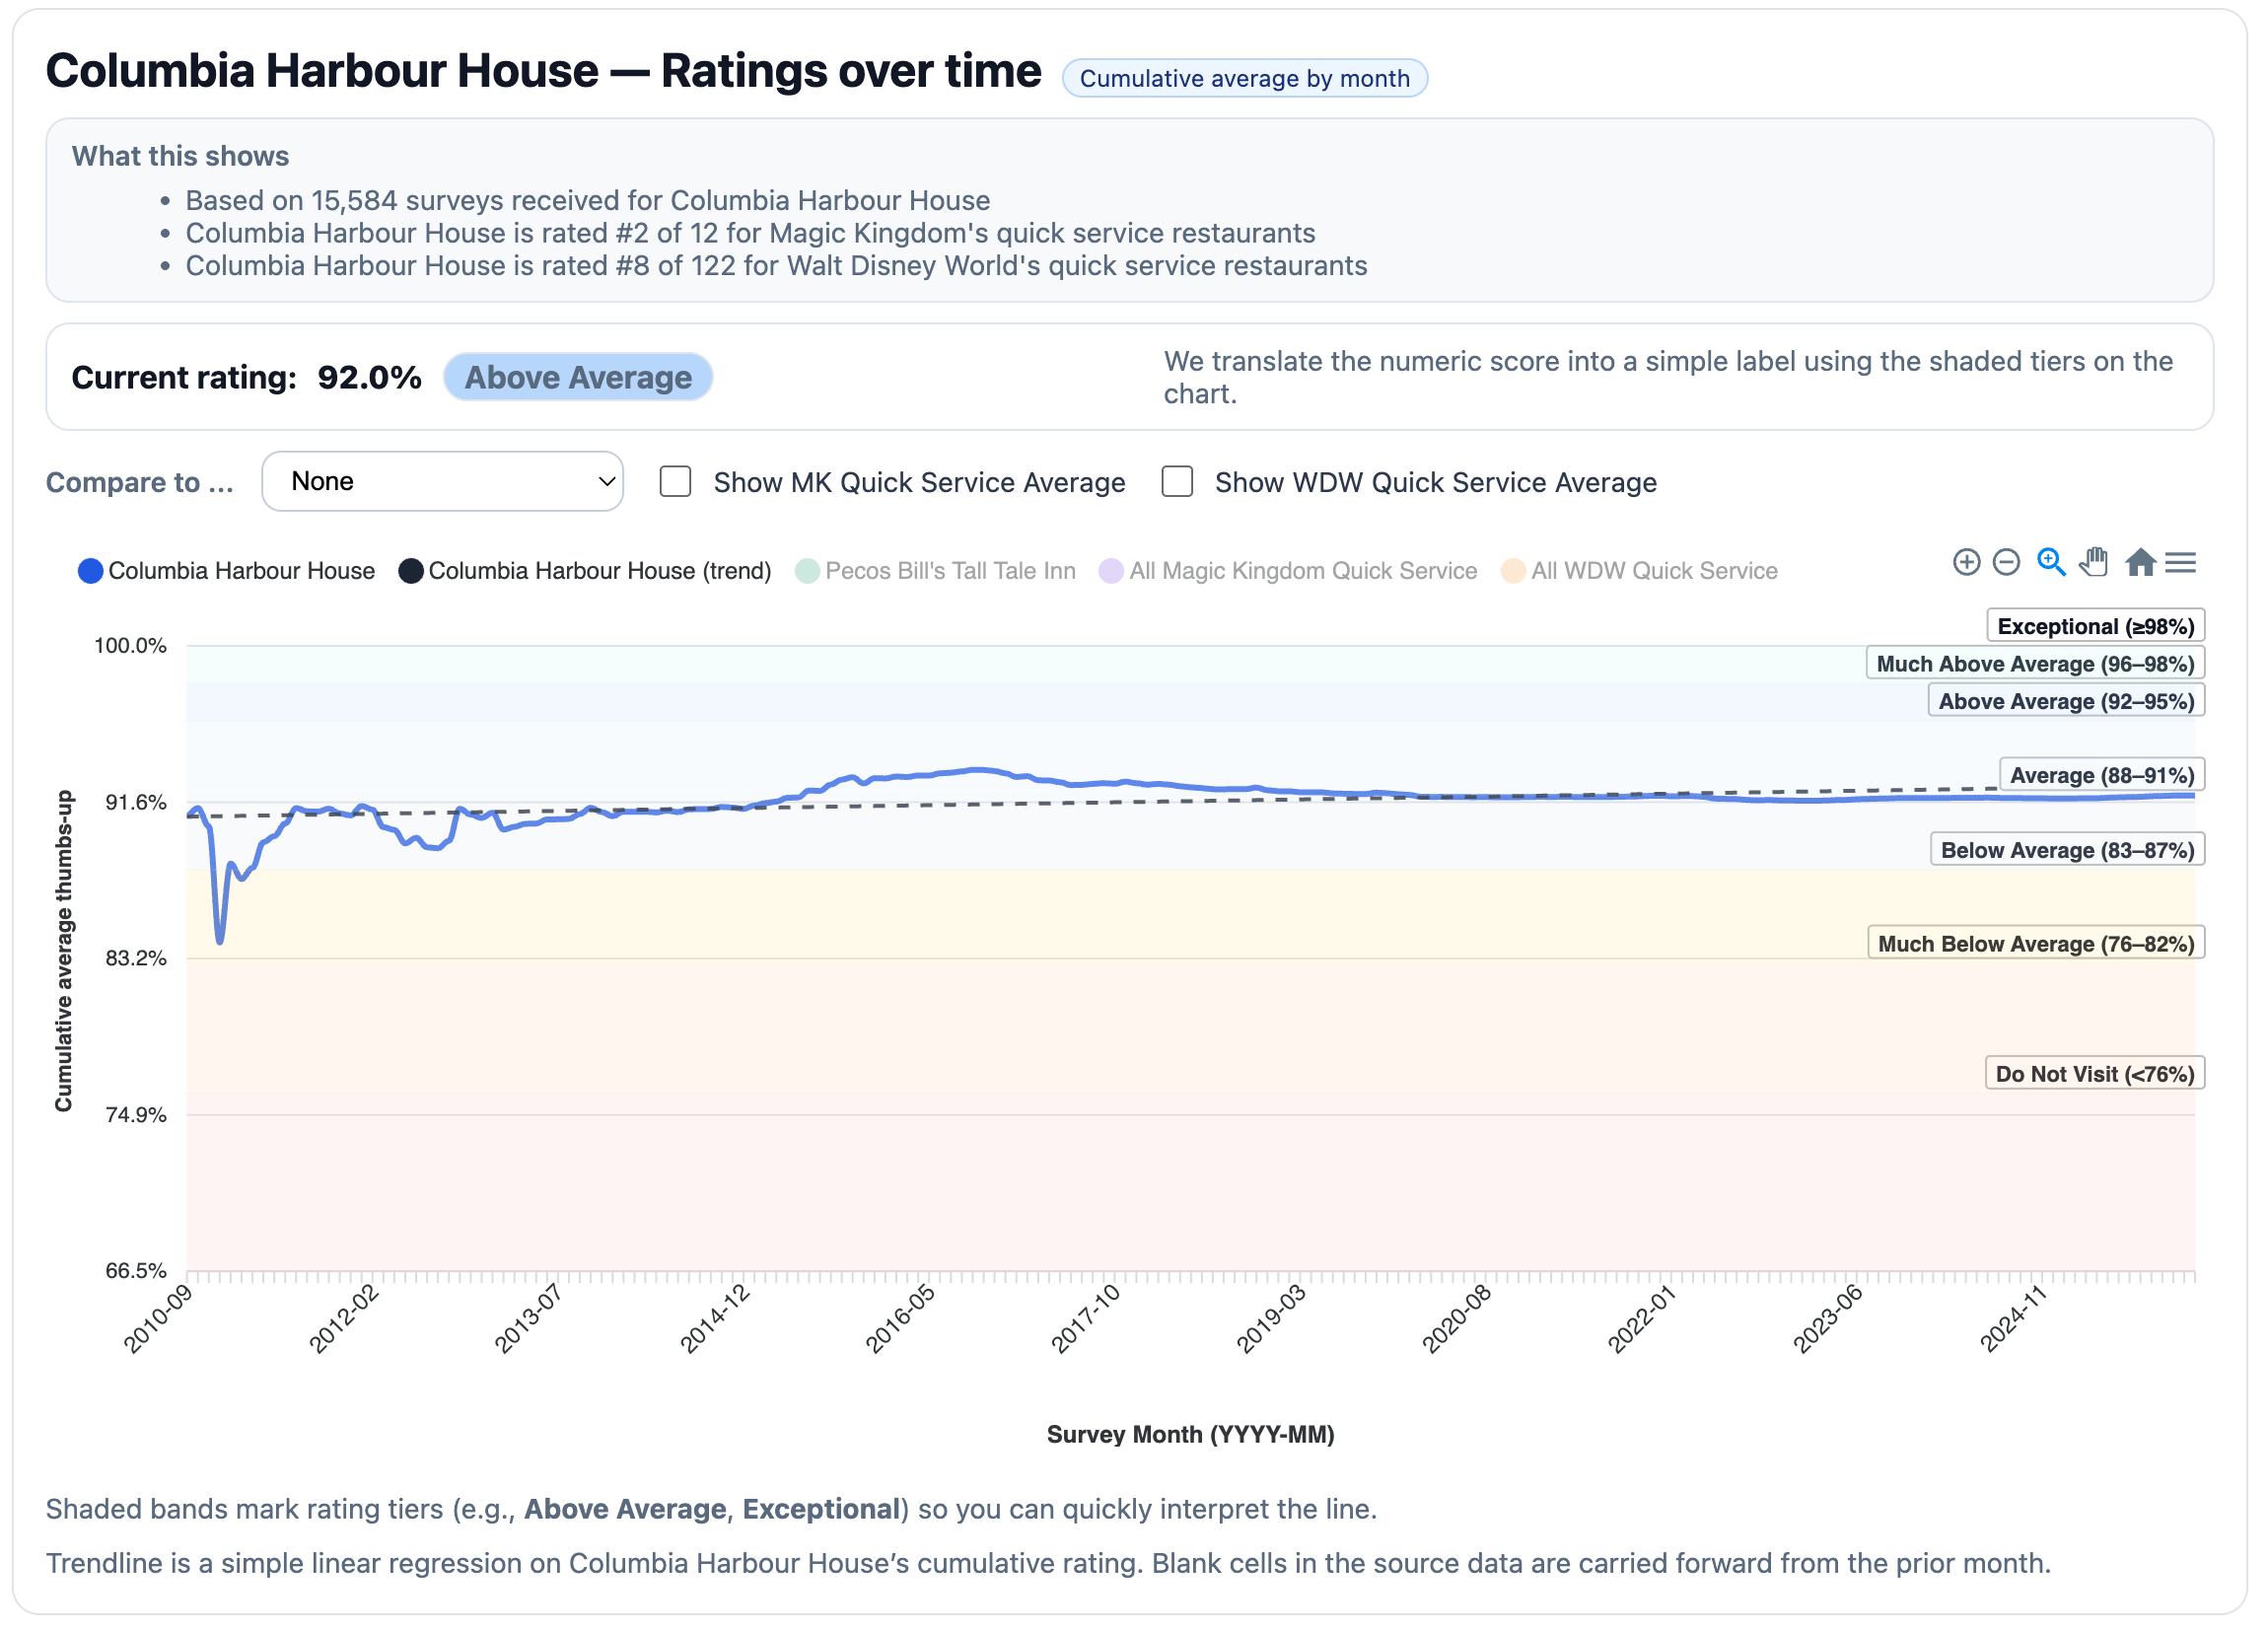Viewport: 2268px width, 1631px height.
Task: Reset chart zoom with home icon
Action: point(2139,562)
